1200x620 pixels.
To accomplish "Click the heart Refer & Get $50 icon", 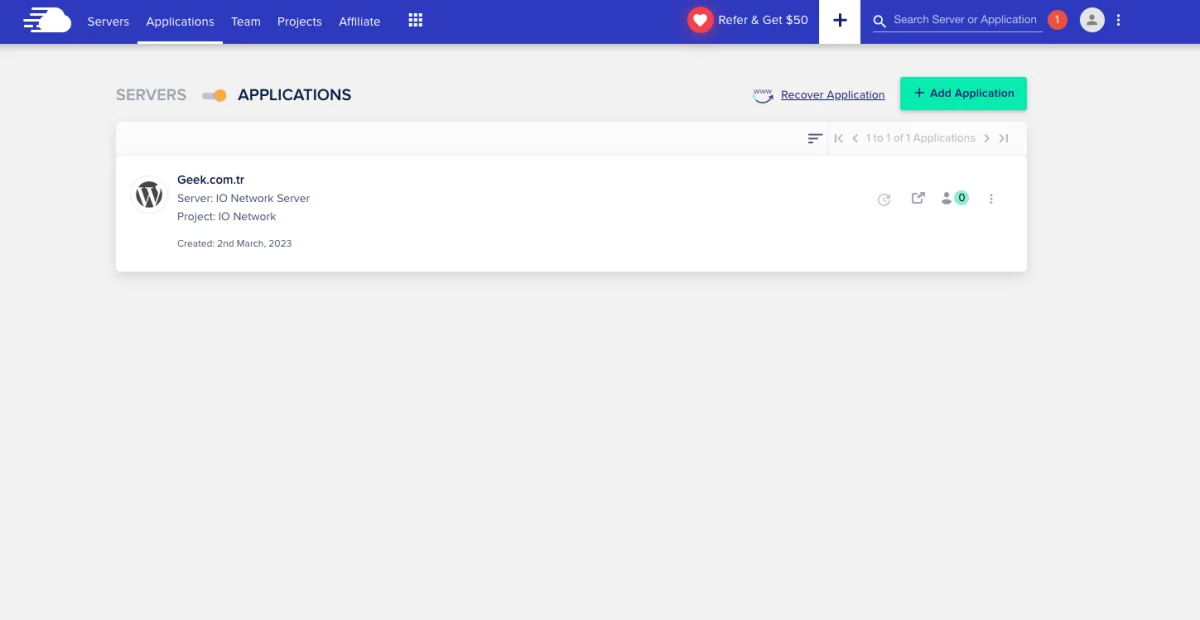I will pos(700,20).
